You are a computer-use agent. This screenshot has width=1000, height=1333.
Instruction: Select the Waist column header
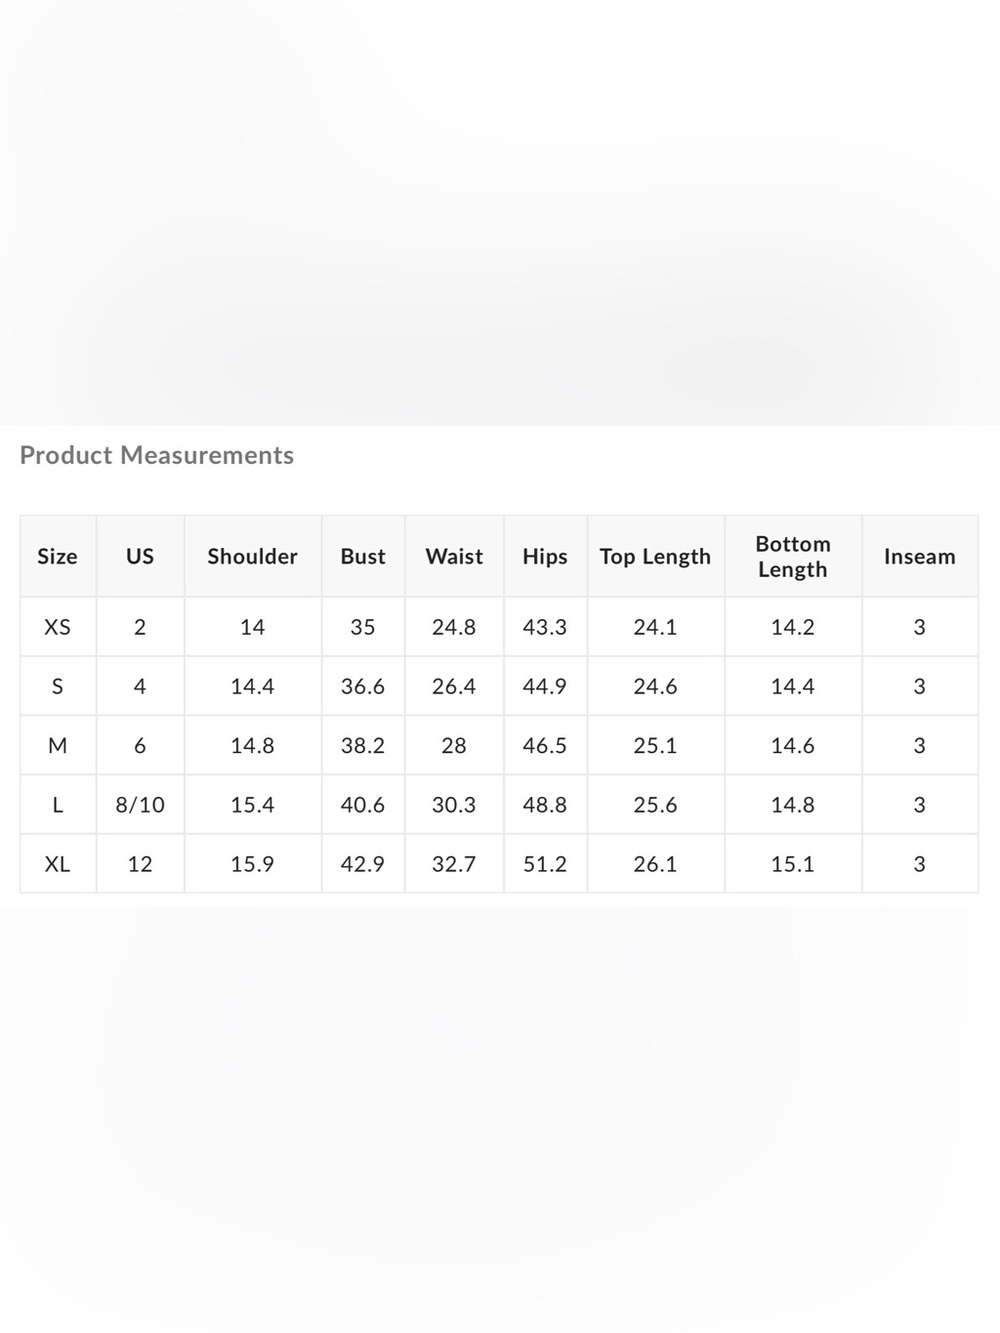click(x=454, y=557)
